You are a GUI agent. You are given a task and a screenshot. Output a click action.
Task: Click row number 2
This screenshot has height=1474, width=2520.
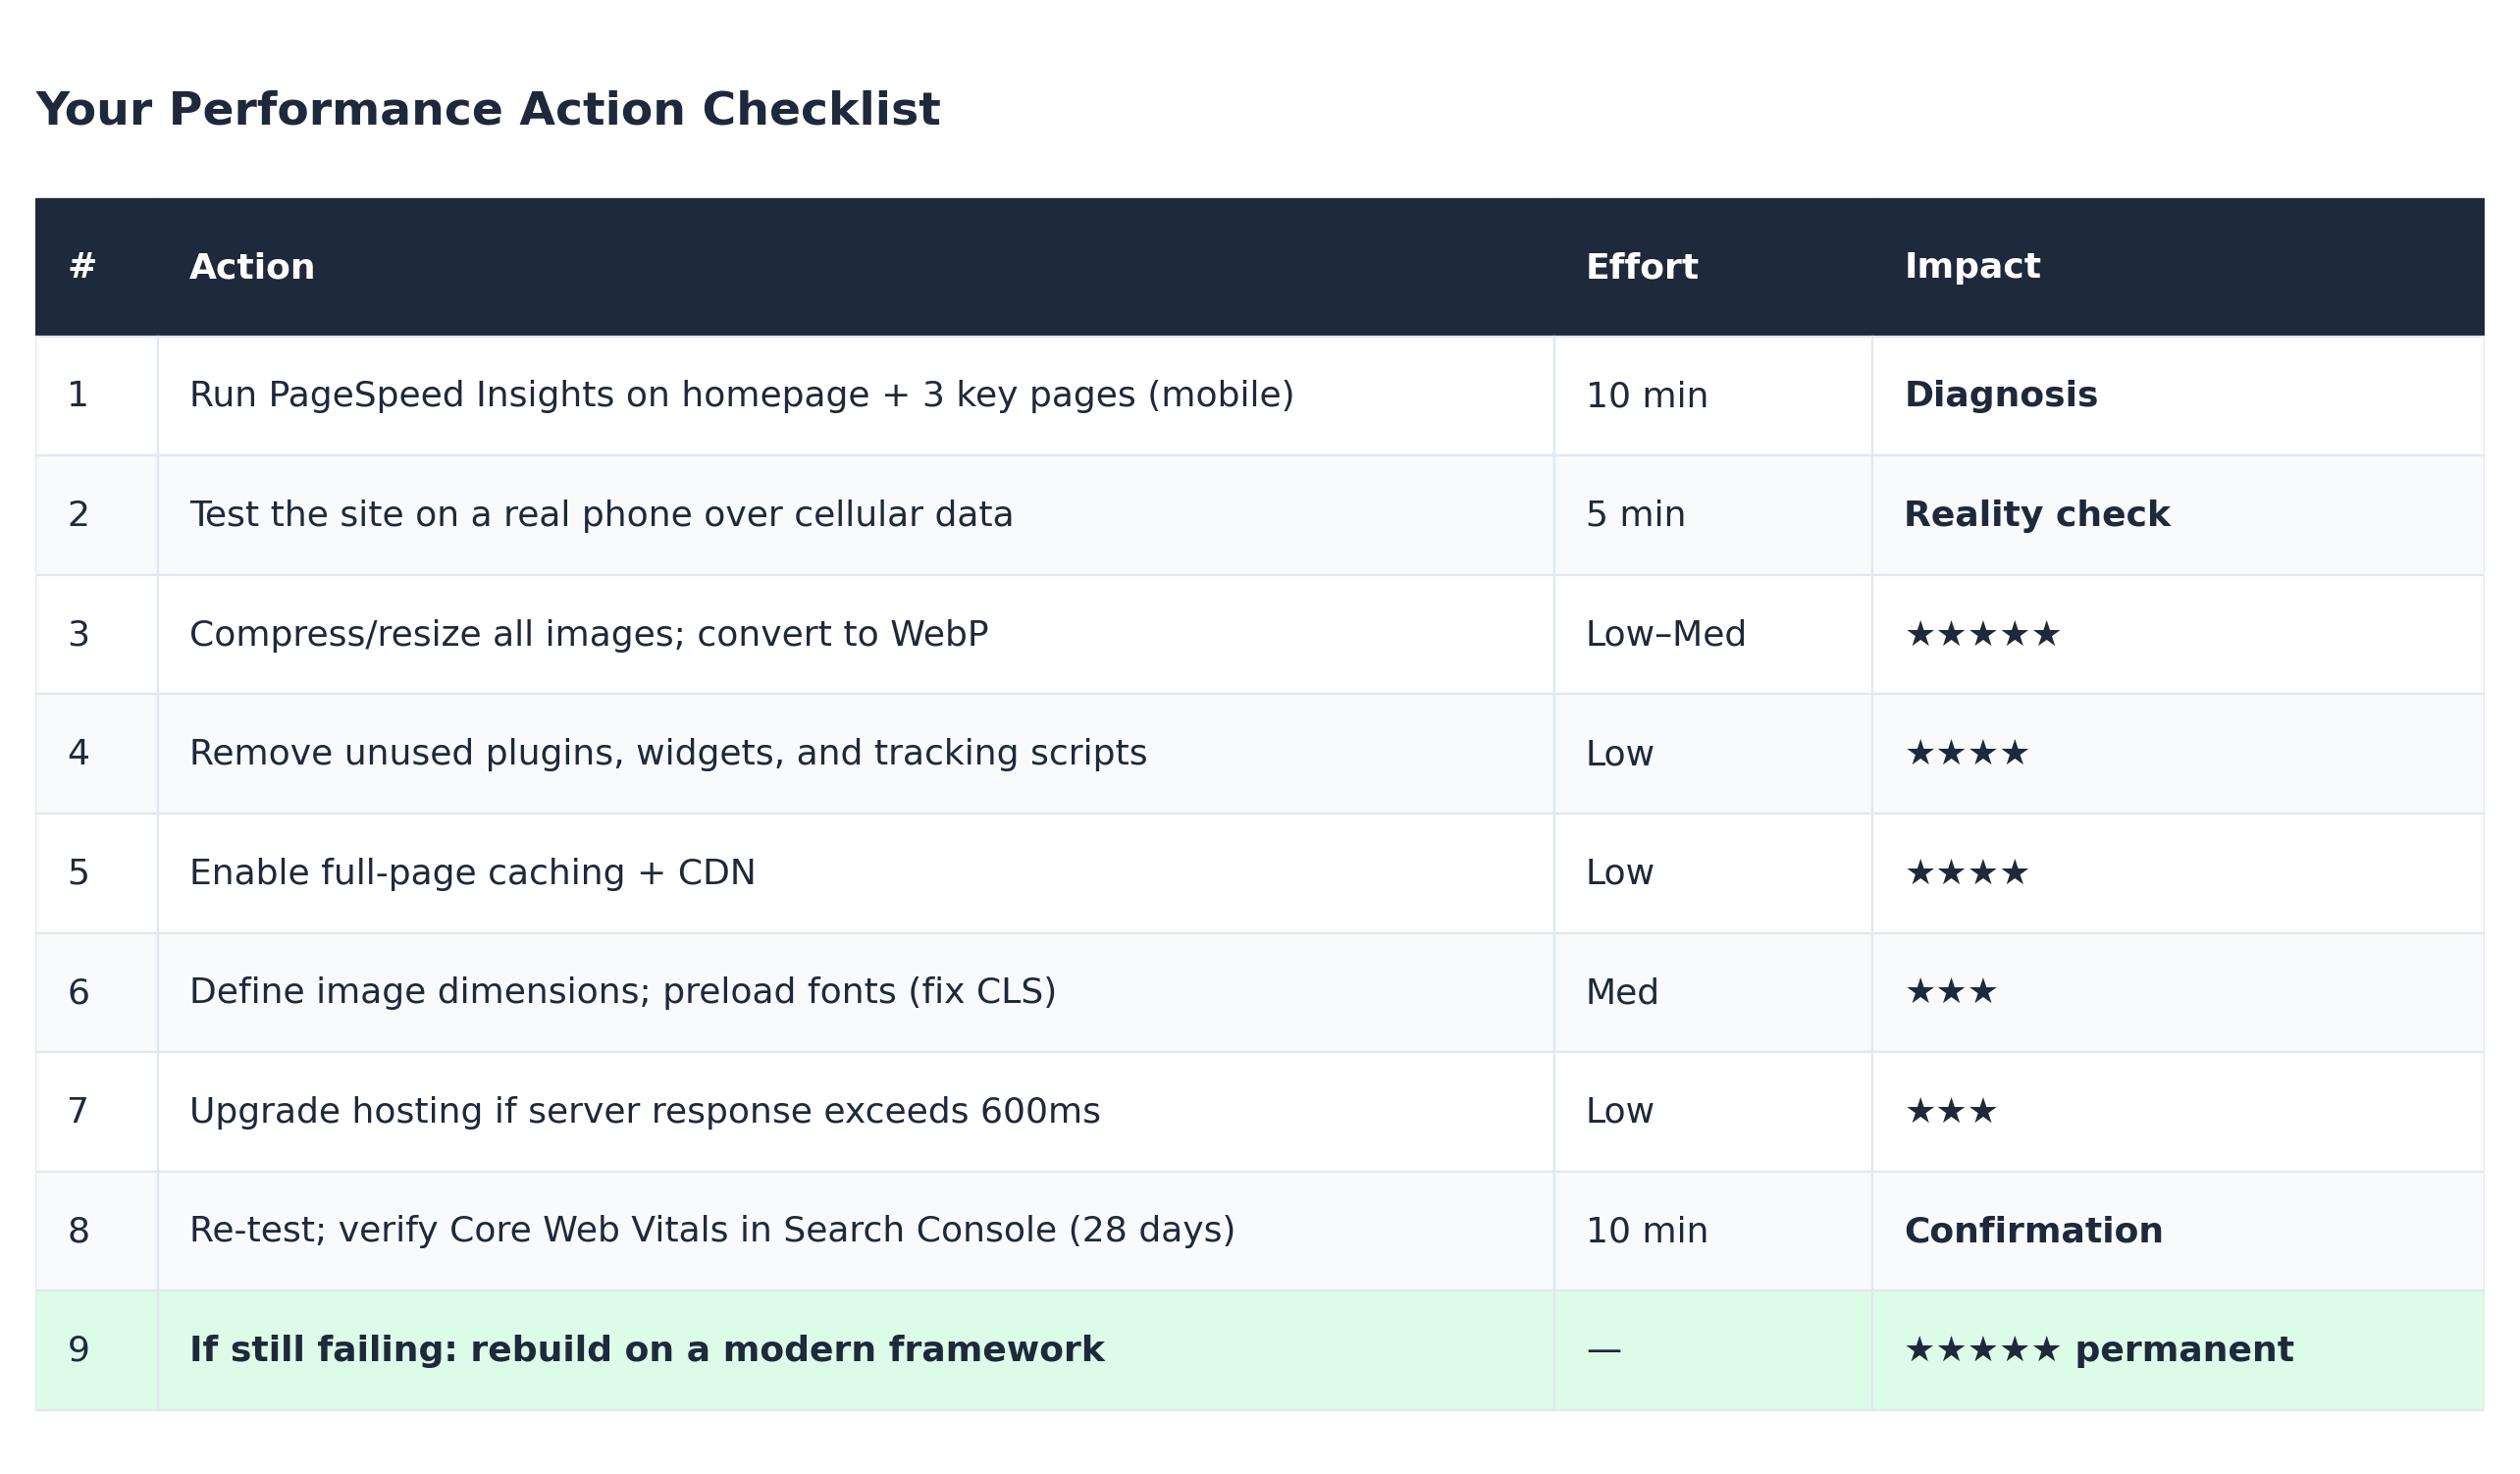pyautogui.click(x=78, y=515)
